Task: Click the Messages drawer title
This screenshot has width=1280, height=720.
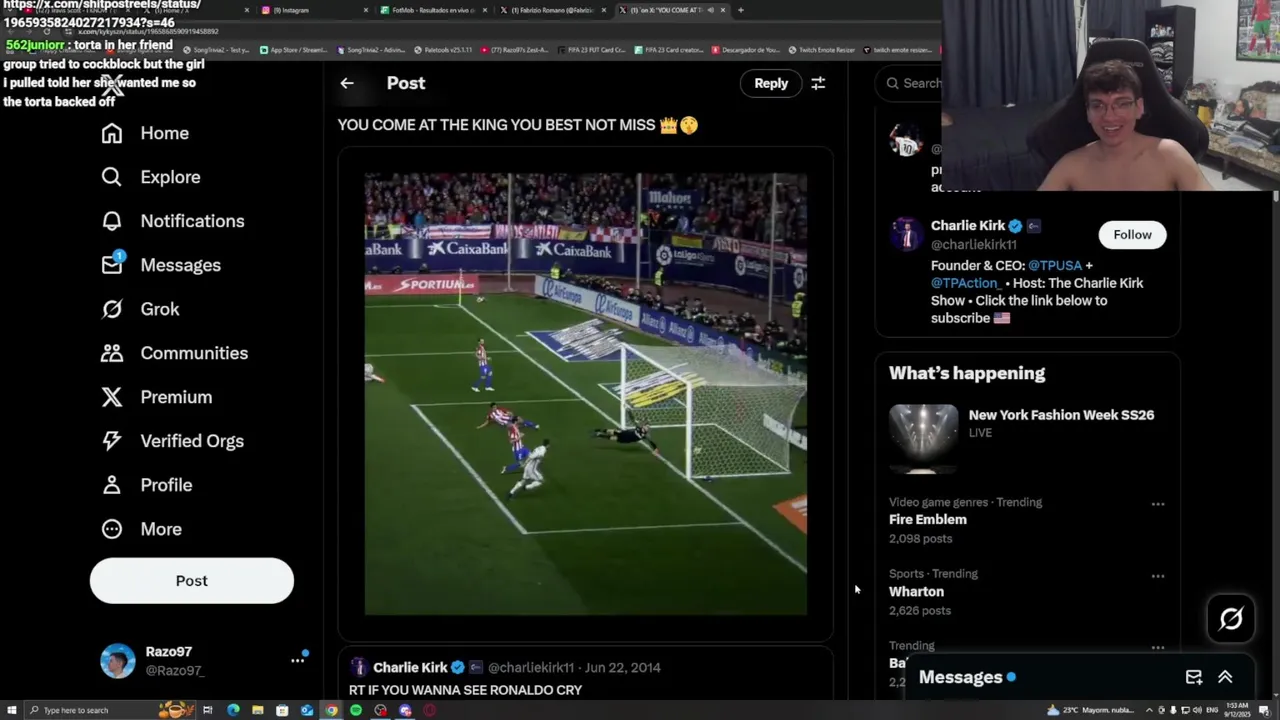Action: 960,677
